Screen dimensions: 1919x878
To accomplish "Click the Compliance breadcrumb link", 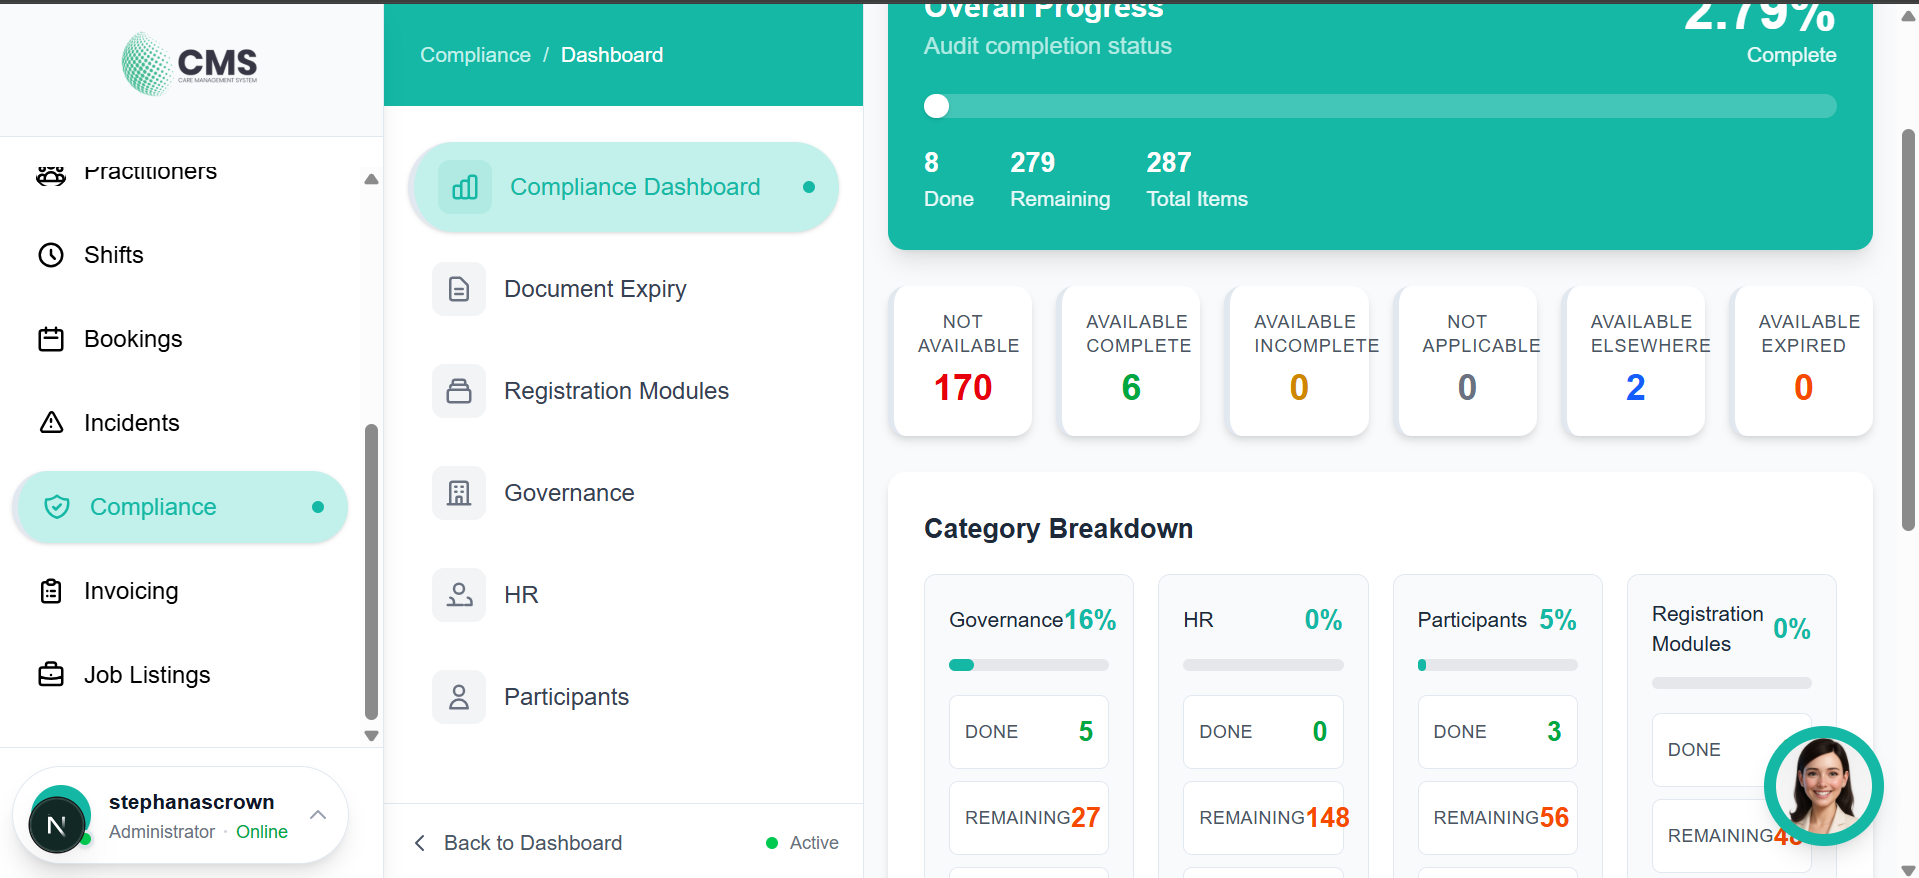I will pos(475,55).
